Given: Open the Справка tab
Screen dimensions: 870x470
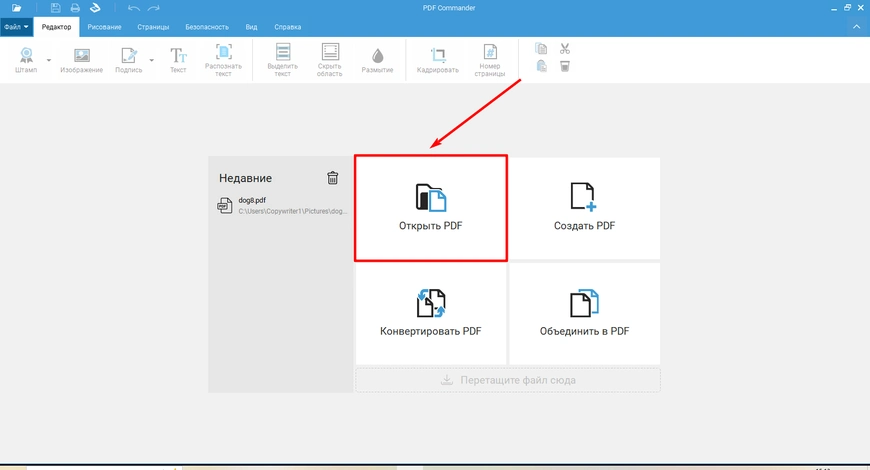Looking at the screenshot, I should click(287, 27).
